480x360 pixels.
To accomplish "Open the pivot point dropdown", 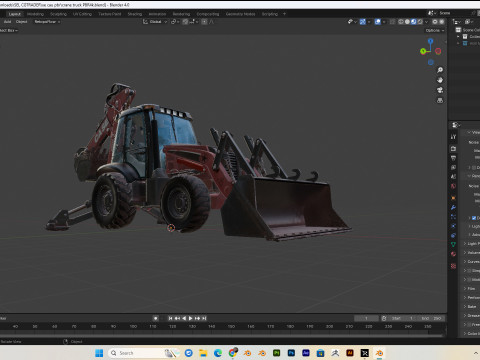I will coord(175,22).
